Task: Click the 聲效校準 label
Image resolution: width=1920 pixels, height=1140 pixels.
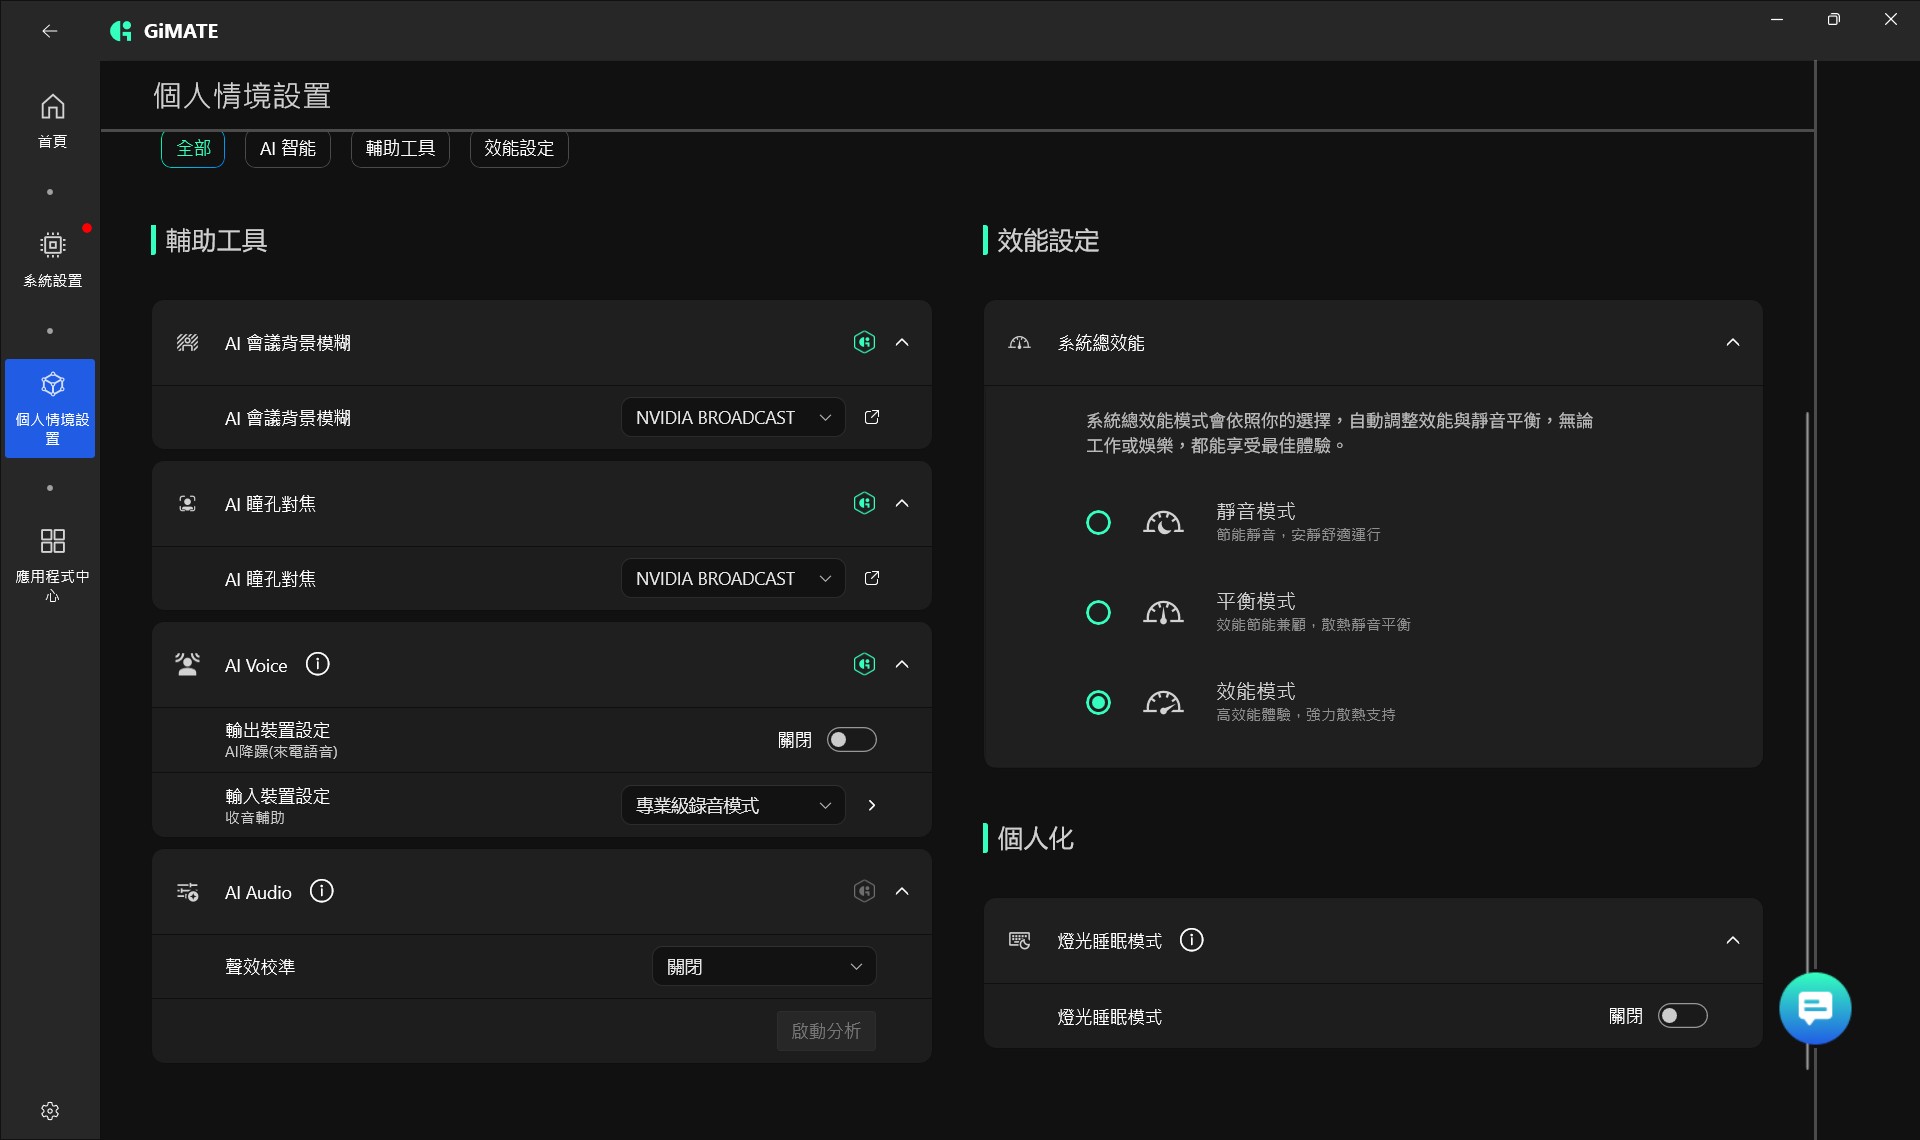Action: [x=260, y=966]
